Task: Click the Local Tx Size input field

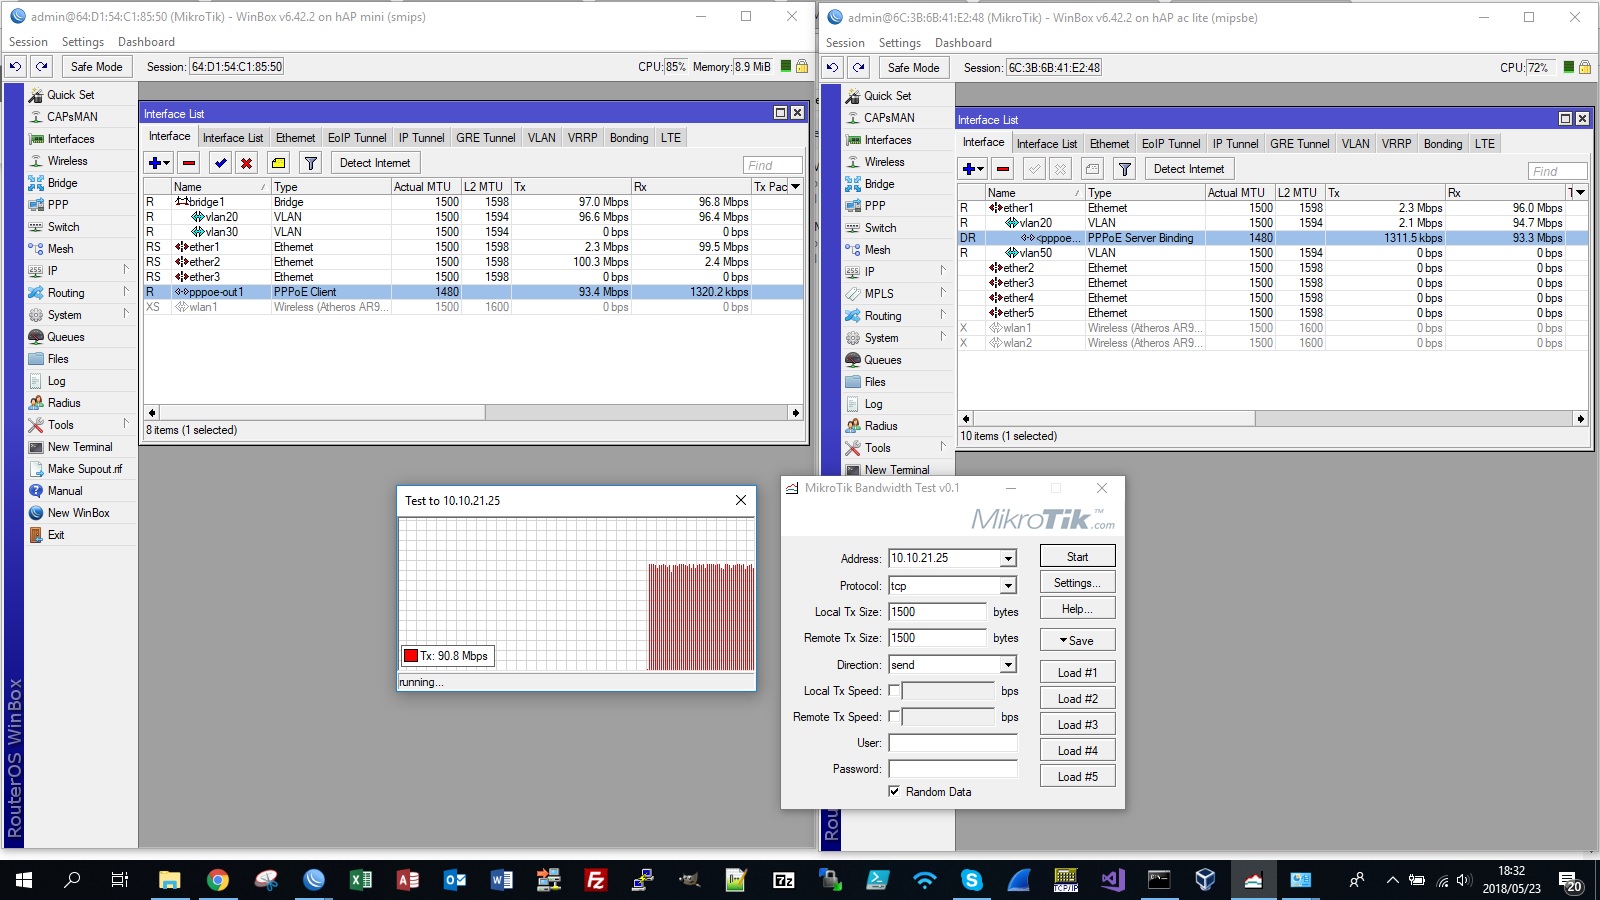Action: [x=937, y=612]
